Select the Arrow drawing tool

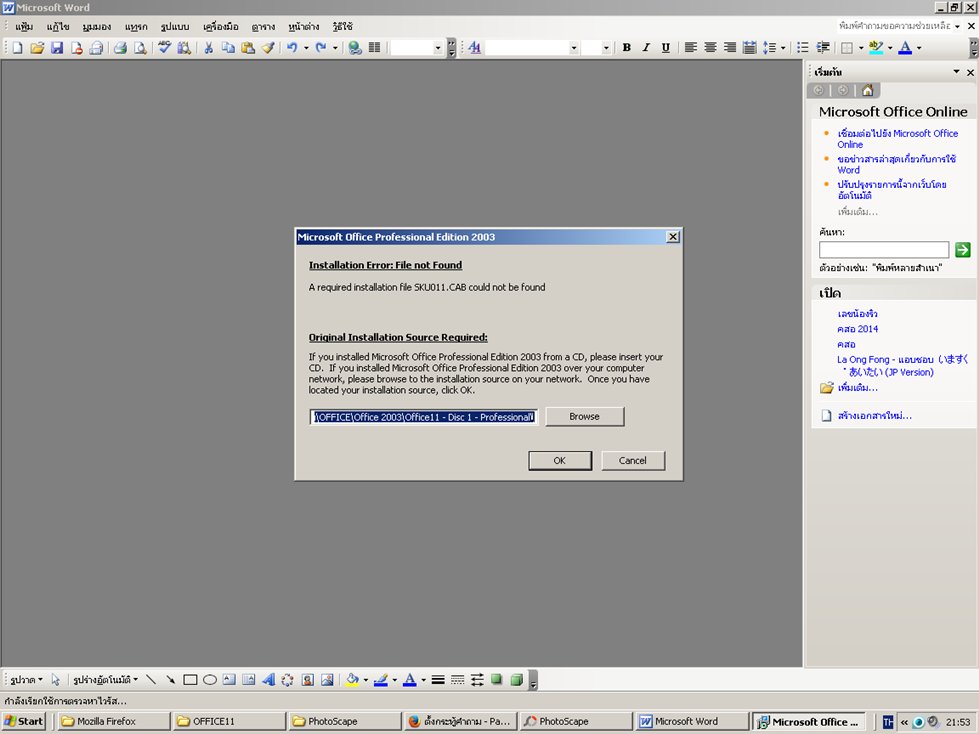pos(170,680)
